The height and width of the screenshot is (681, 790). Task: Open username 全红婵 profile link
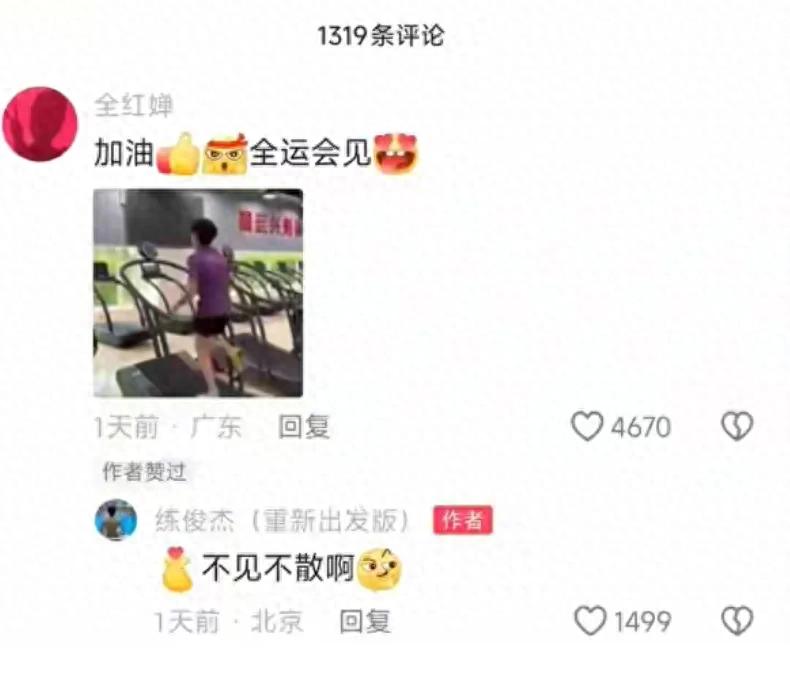click(x=134, y=106)
